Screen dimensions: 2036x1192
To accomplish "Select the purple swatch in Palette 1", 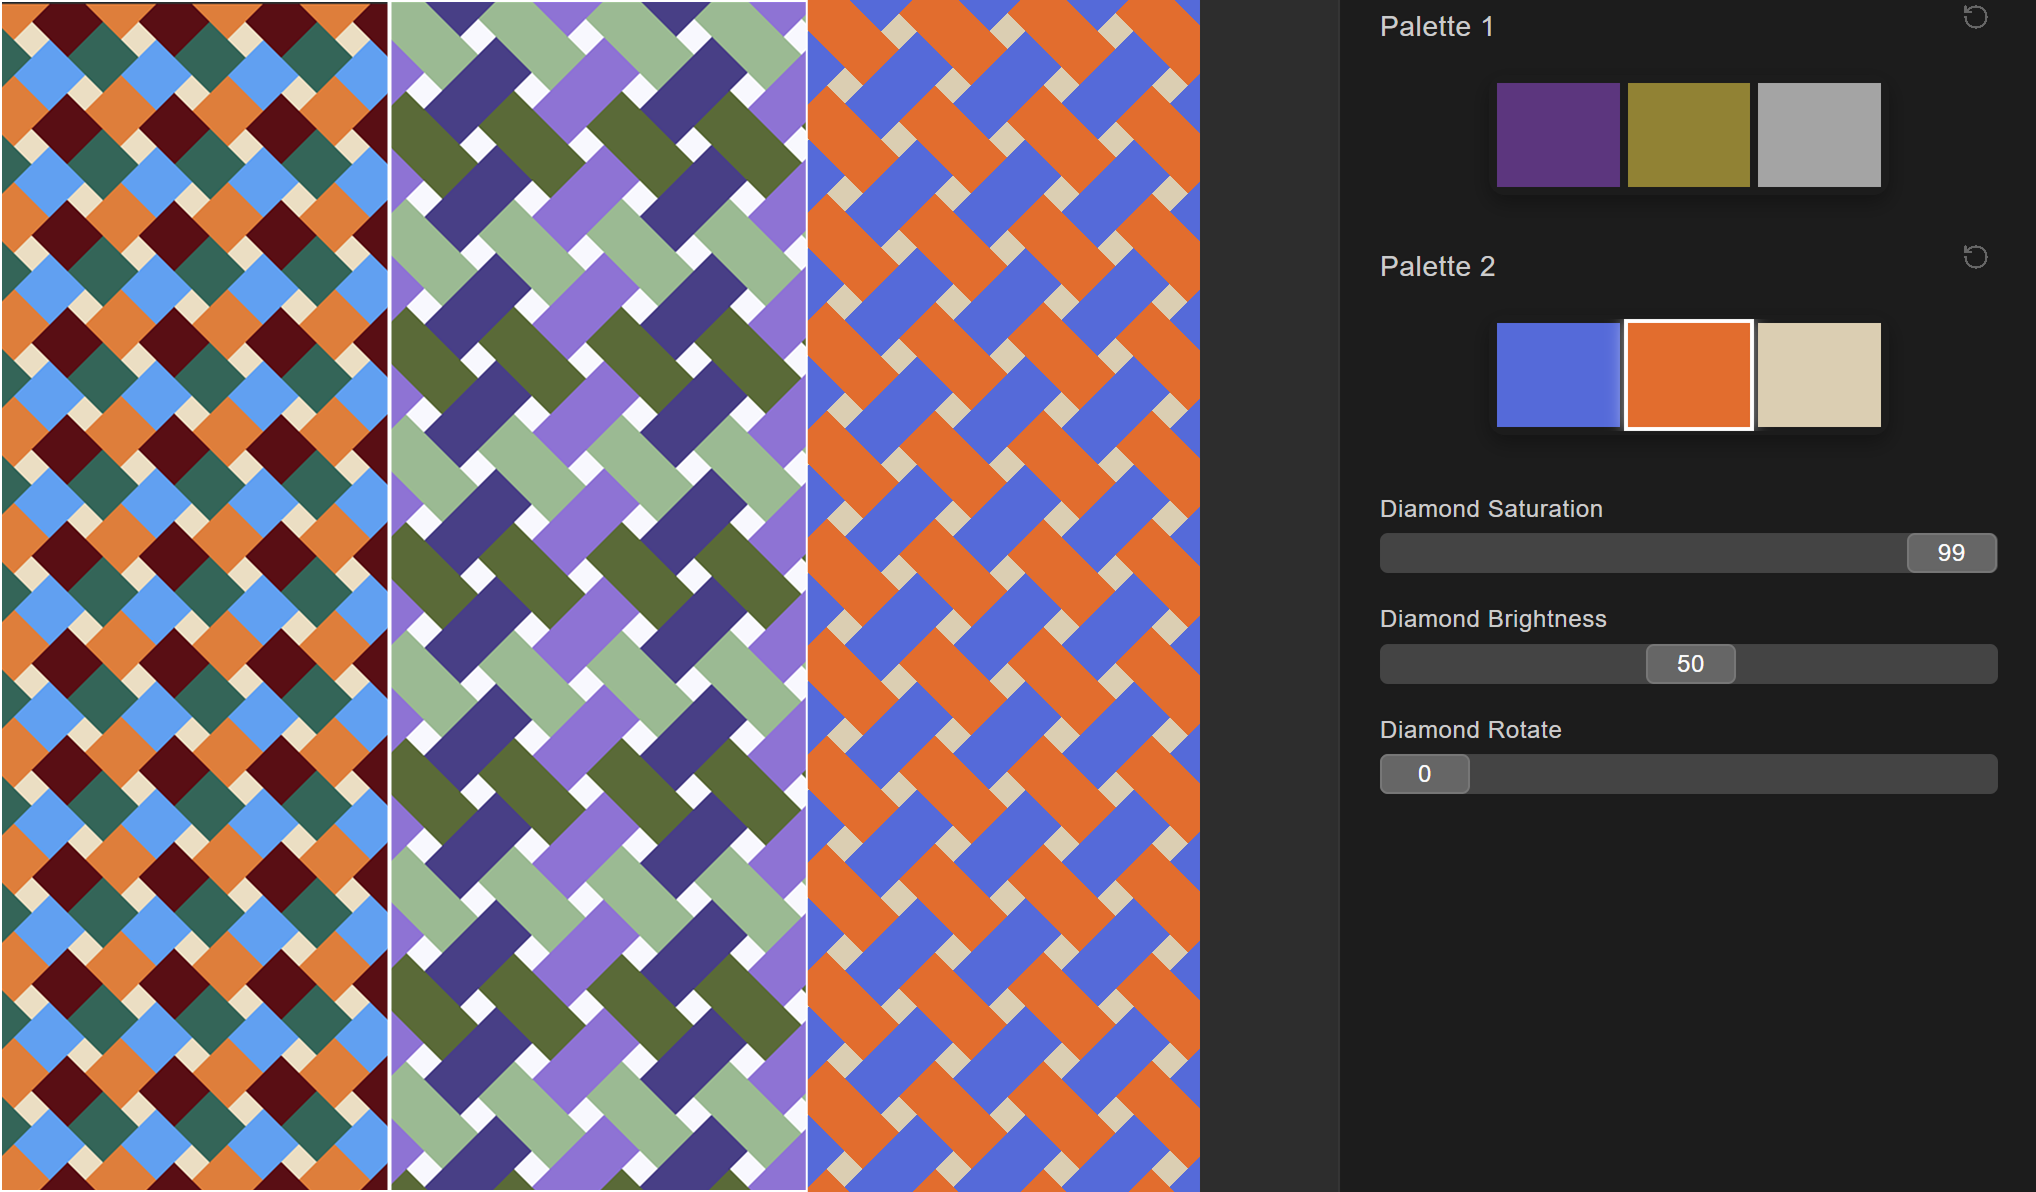I will coord(1557,135).
